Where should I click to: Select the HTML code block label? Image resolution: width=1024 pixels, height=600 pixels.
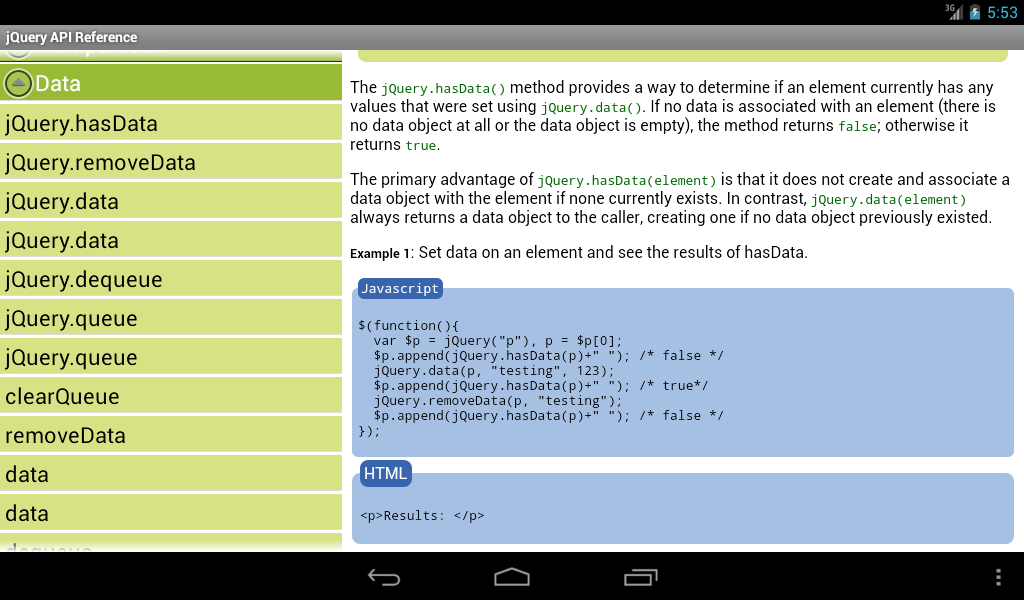385,473
